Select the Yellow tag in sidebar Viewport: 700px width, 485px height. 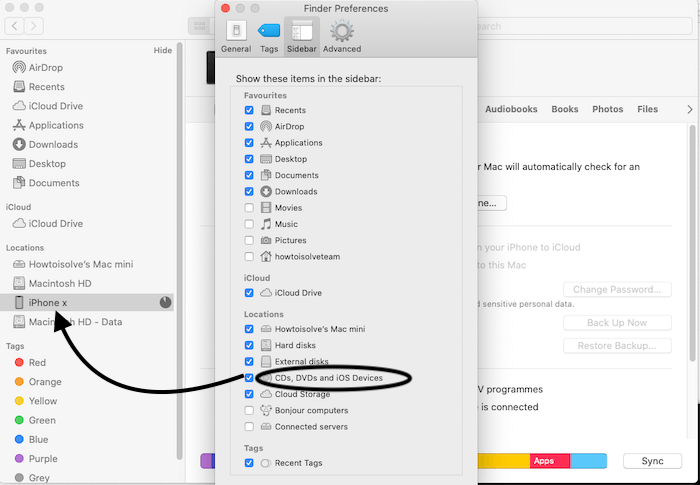coord(36,401)
